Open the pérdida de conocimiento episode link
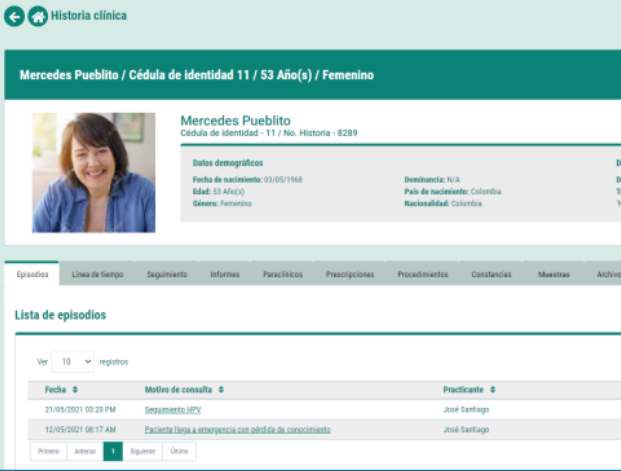Screen dimensions: 621x471 pyautogui.click(x=237, y=429)
